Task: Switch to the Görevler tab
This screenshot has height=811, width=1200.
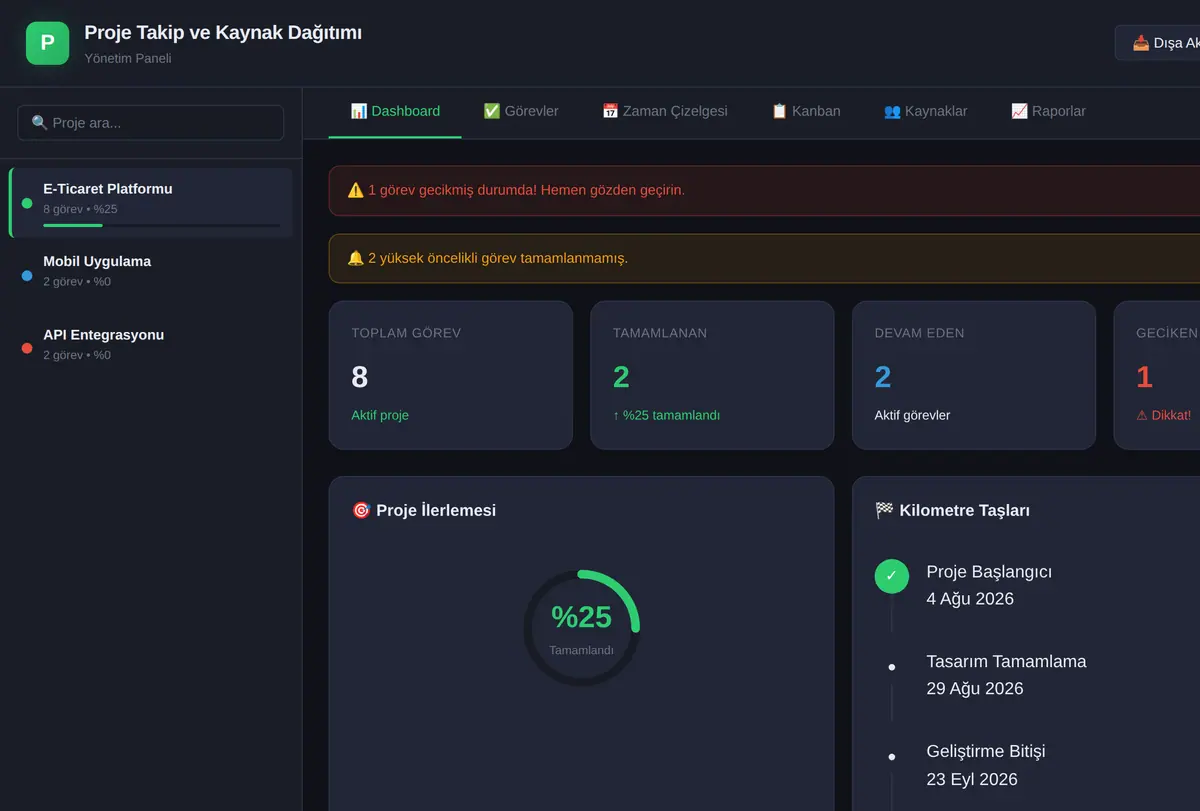Action: tap(521, 112)
